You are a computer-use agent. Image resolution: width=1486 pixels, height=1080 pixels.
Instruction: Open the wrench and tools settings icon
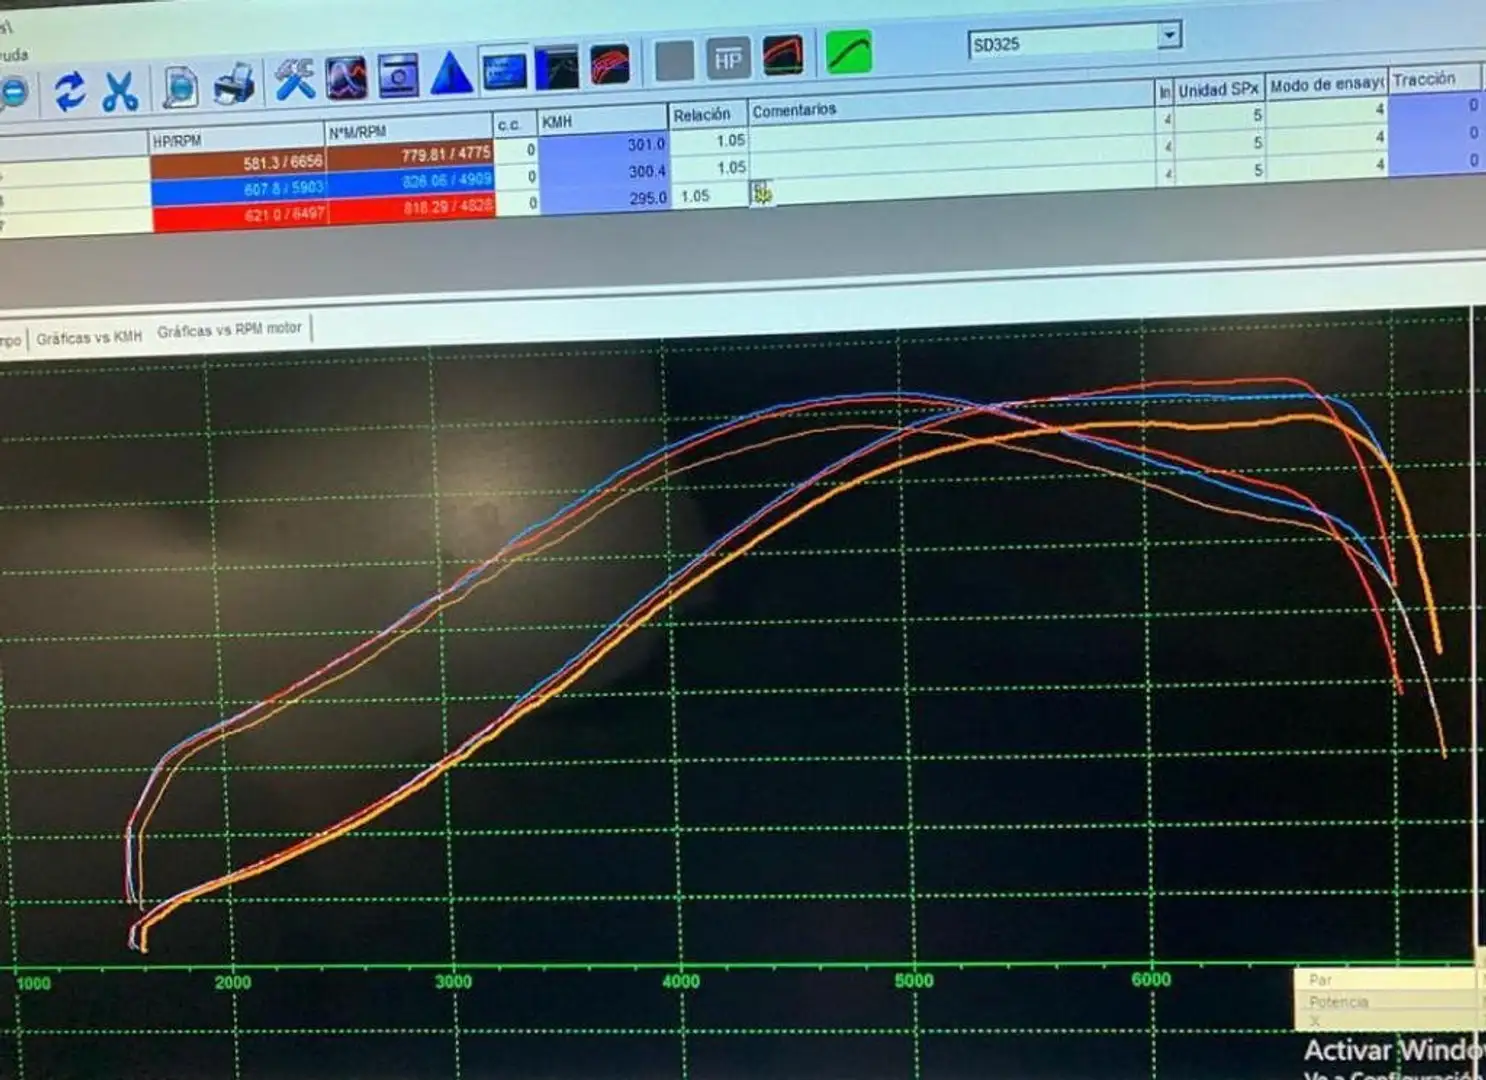pyautogui.click(x=294, y=80)
